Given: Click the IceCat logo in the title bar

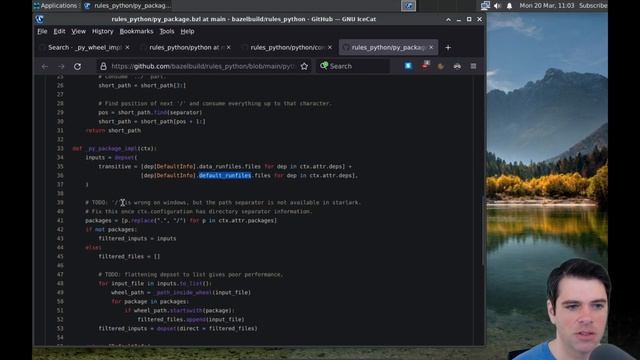Looking at the screenshot, I should tap(40, 19).
